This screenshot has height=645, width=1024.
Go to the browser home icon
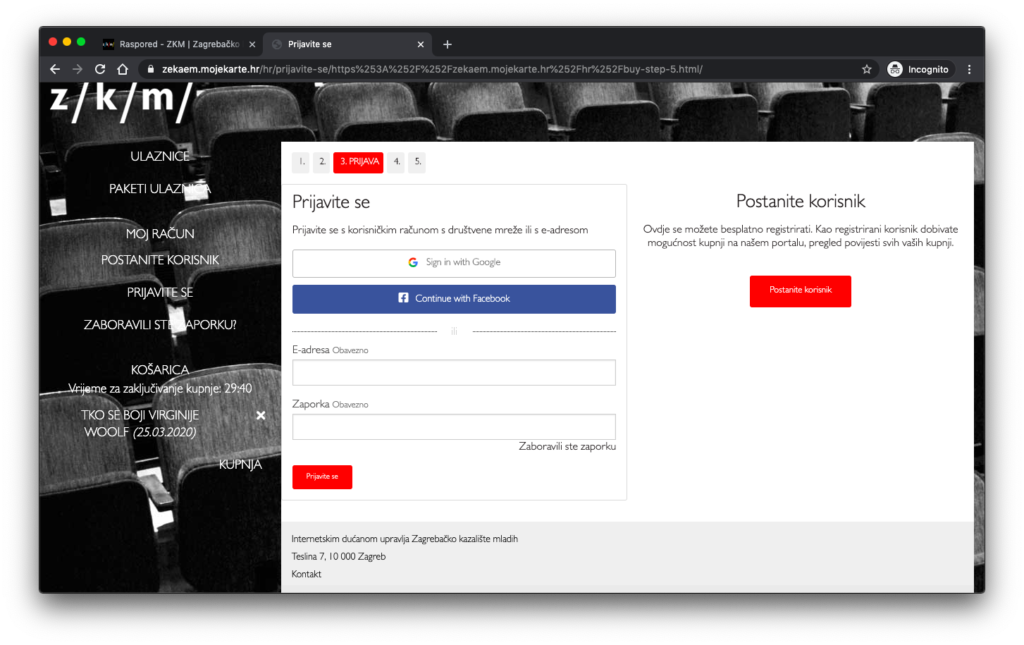pos(122,69)
